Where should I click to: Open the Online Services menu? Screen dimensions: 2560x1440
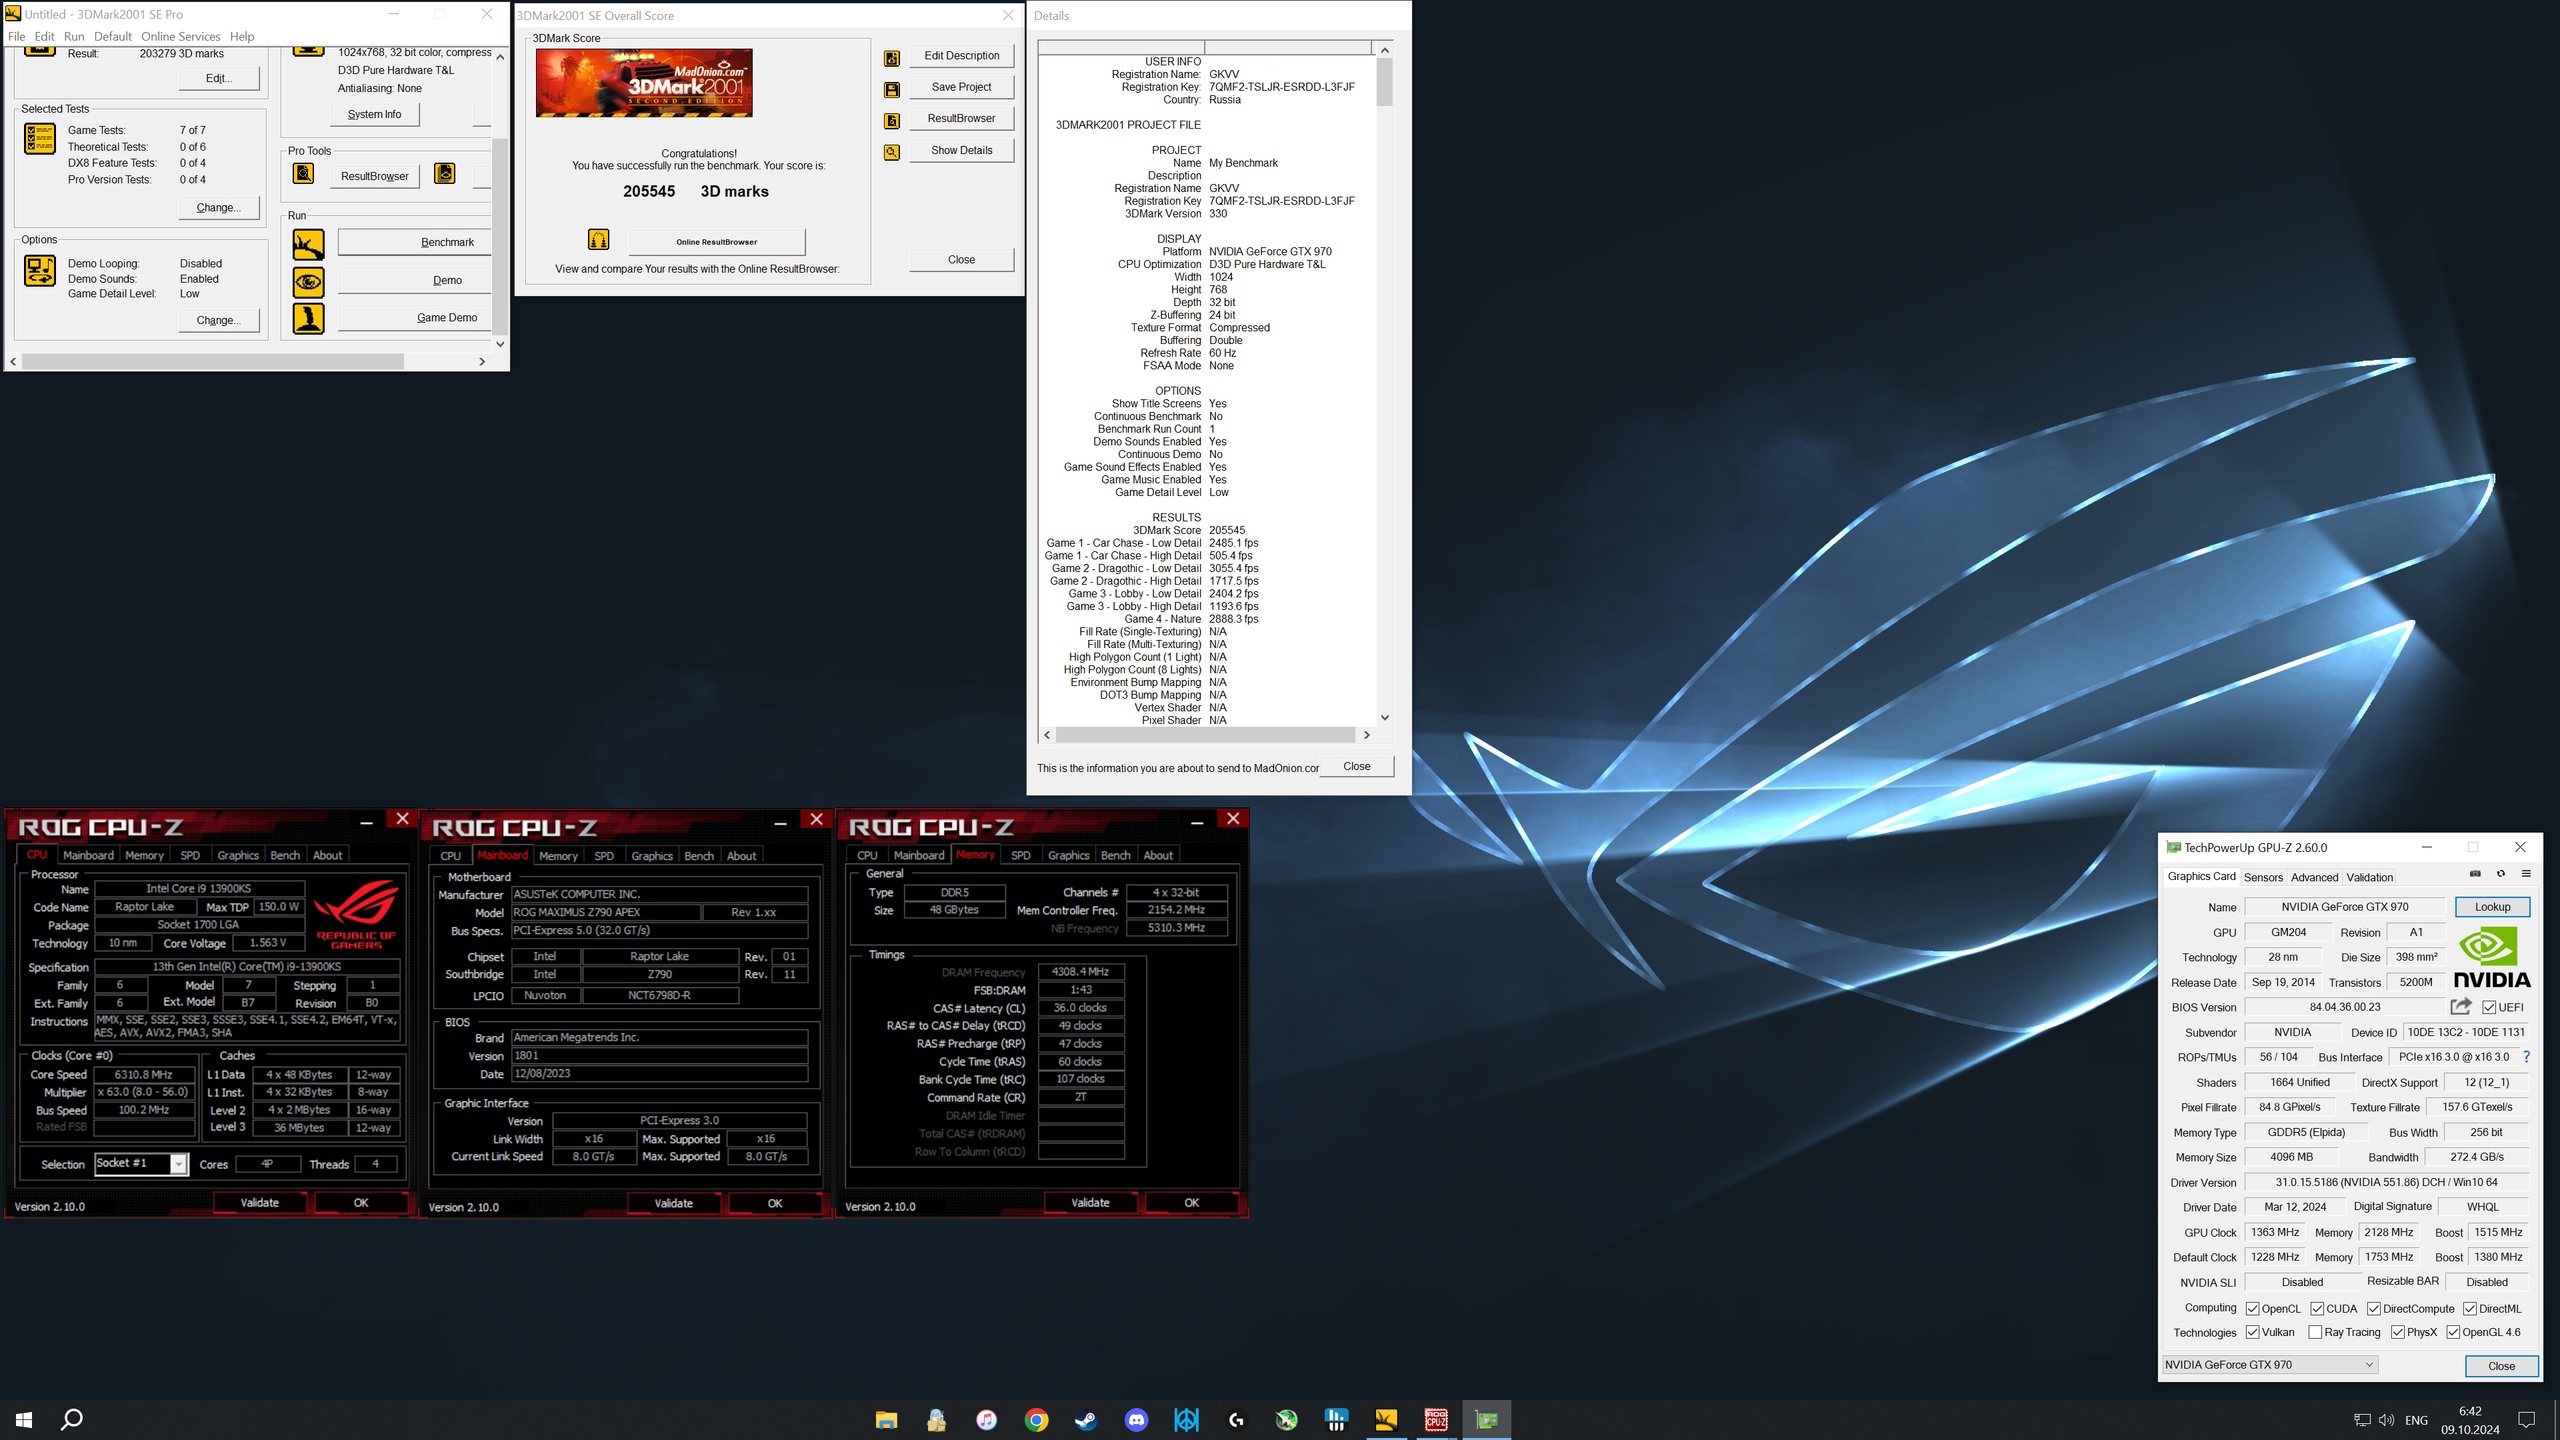pyautogui.click(x=180, y=36)
